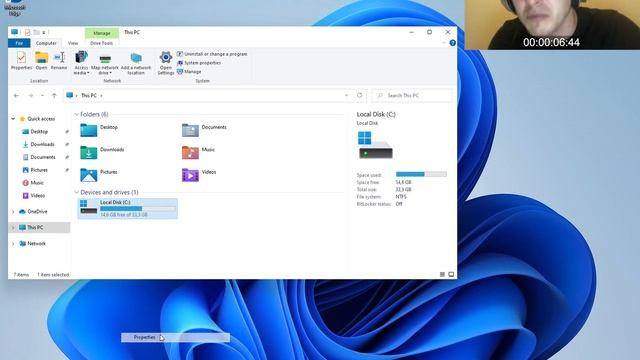The image size is (640, 360).
Task: Select the Pictures folder icon
Action: [89, 175]
